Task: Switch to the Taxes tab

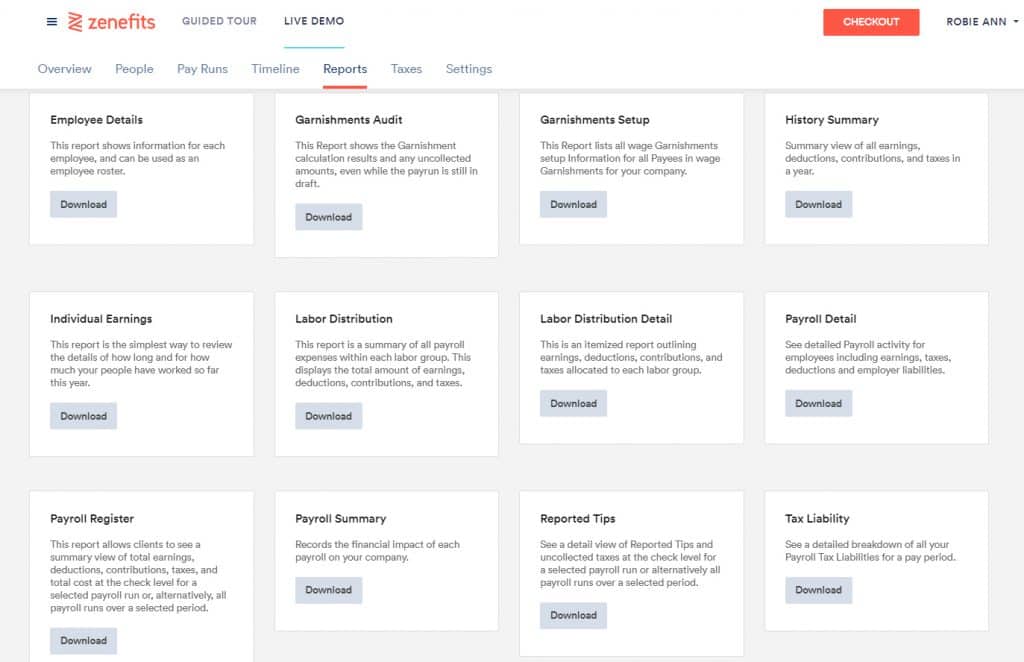Action: pos(406,69)
